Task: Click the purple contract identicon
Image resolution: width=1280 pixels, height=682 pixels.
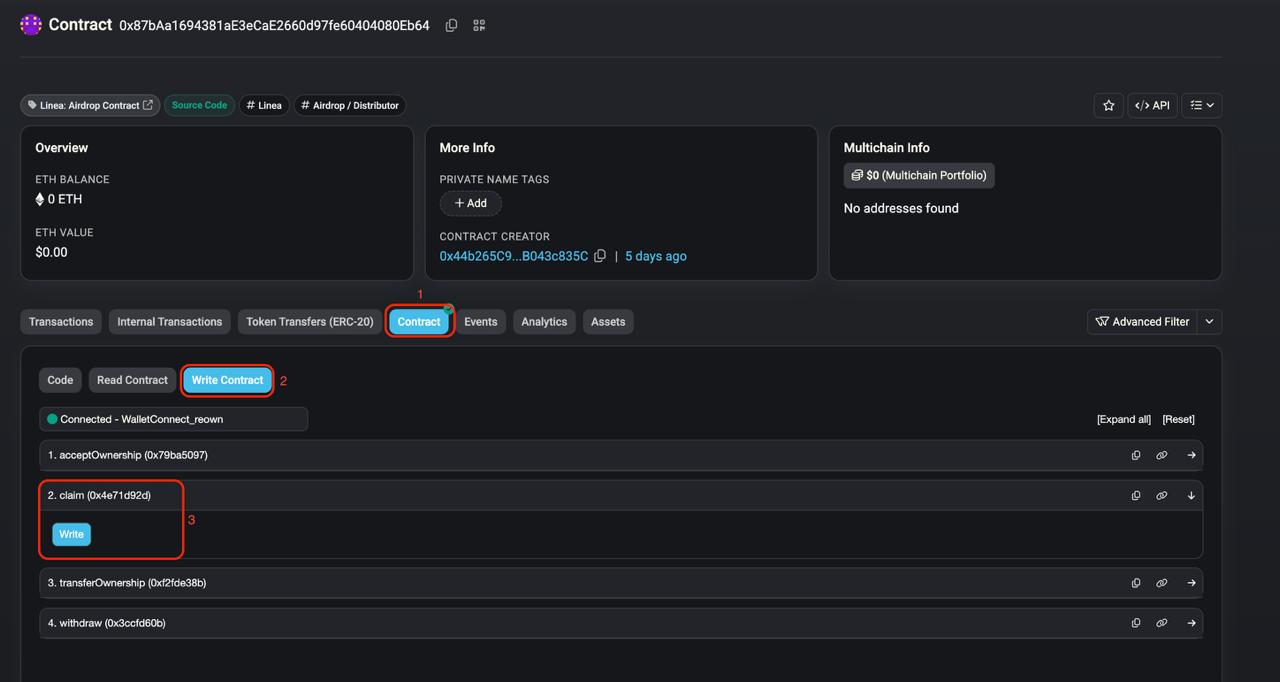Action: pos(31,25)
